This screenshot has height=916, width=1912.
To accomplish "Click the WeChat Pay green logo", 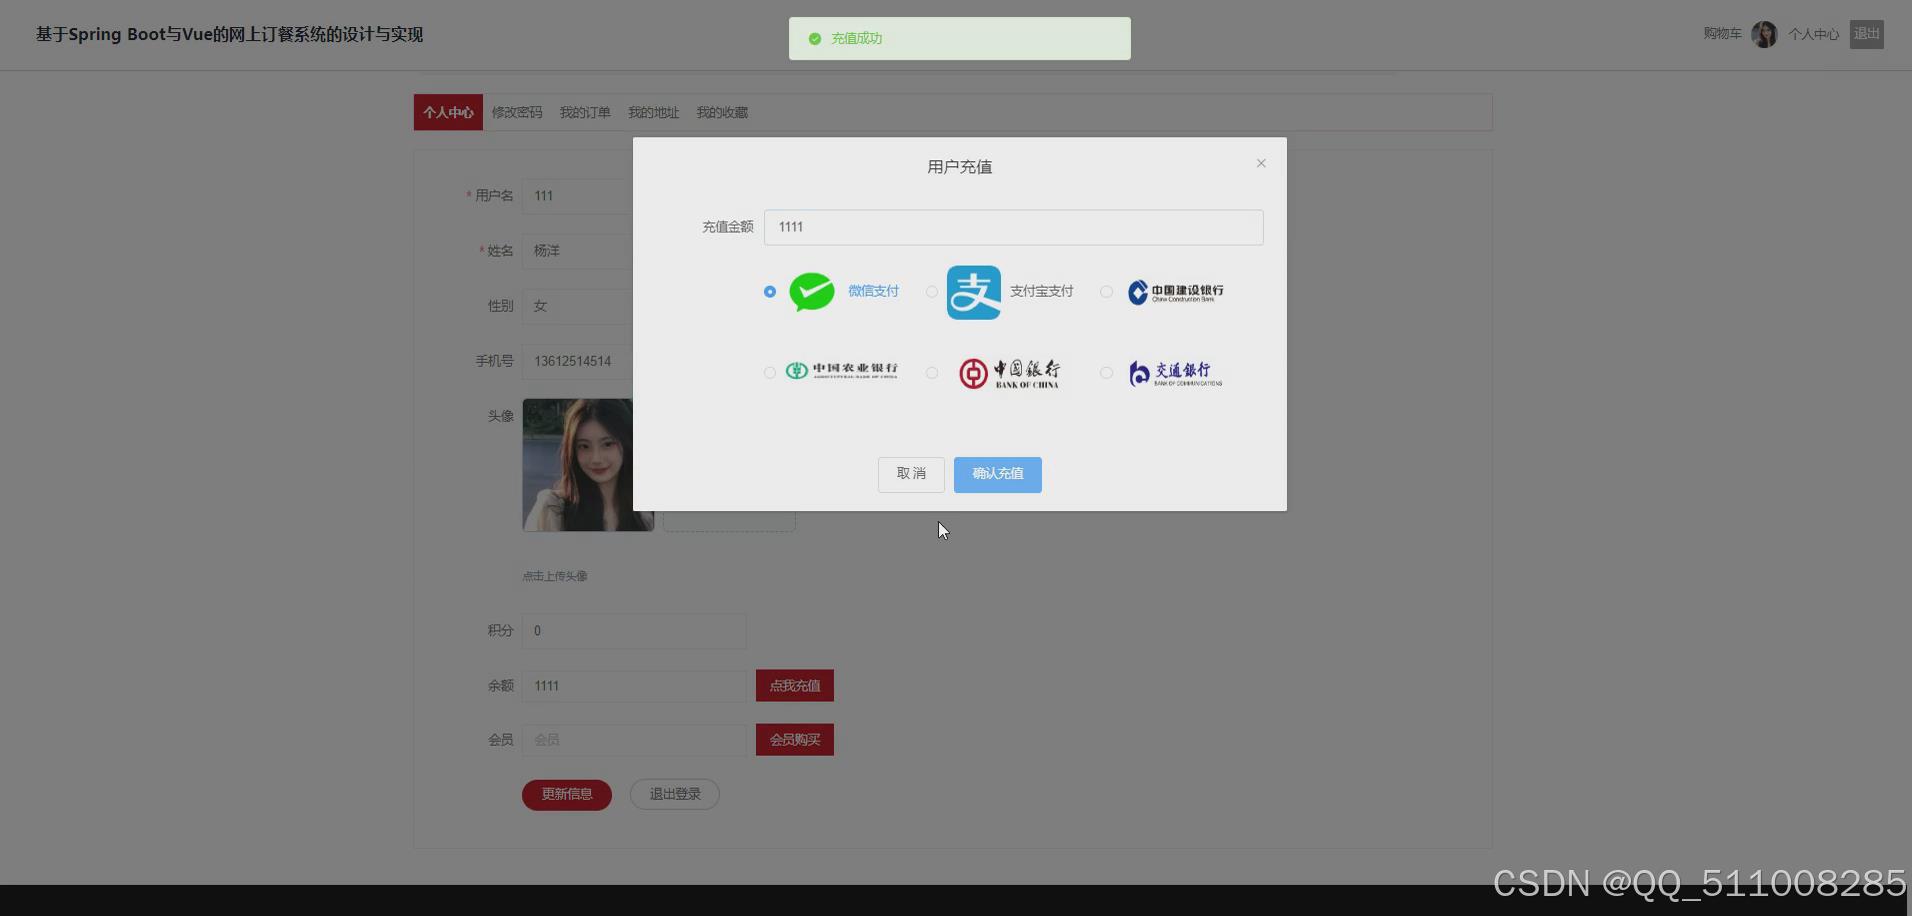I will point(812,292).
